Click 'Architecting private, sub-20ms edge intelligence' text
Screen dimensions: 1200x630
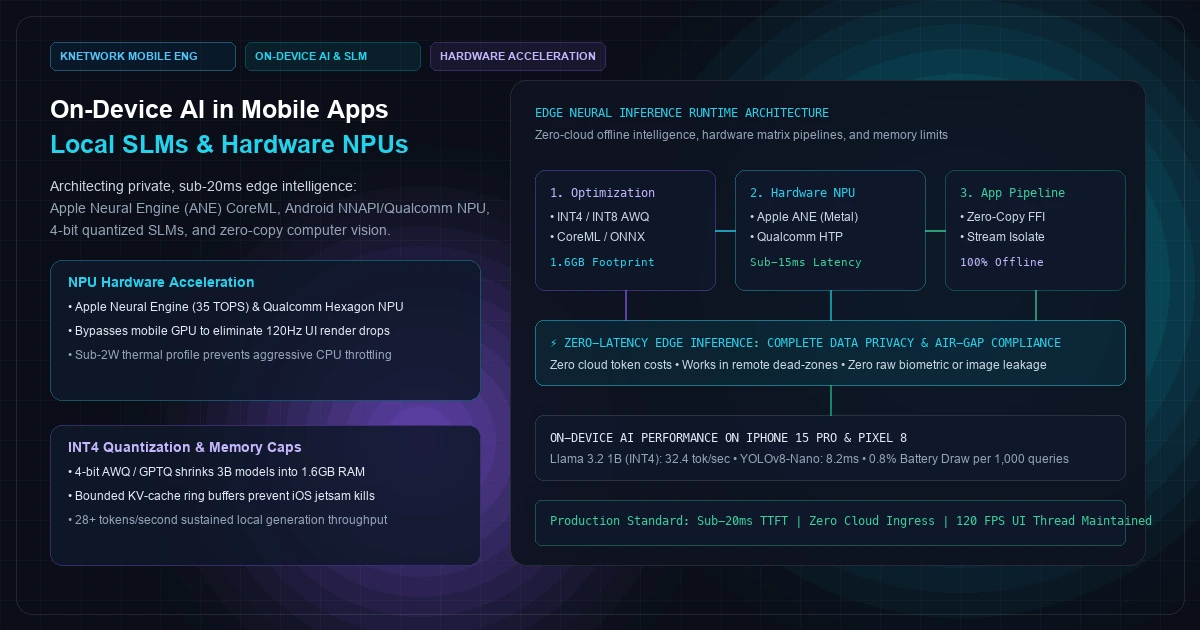(203, 187)
